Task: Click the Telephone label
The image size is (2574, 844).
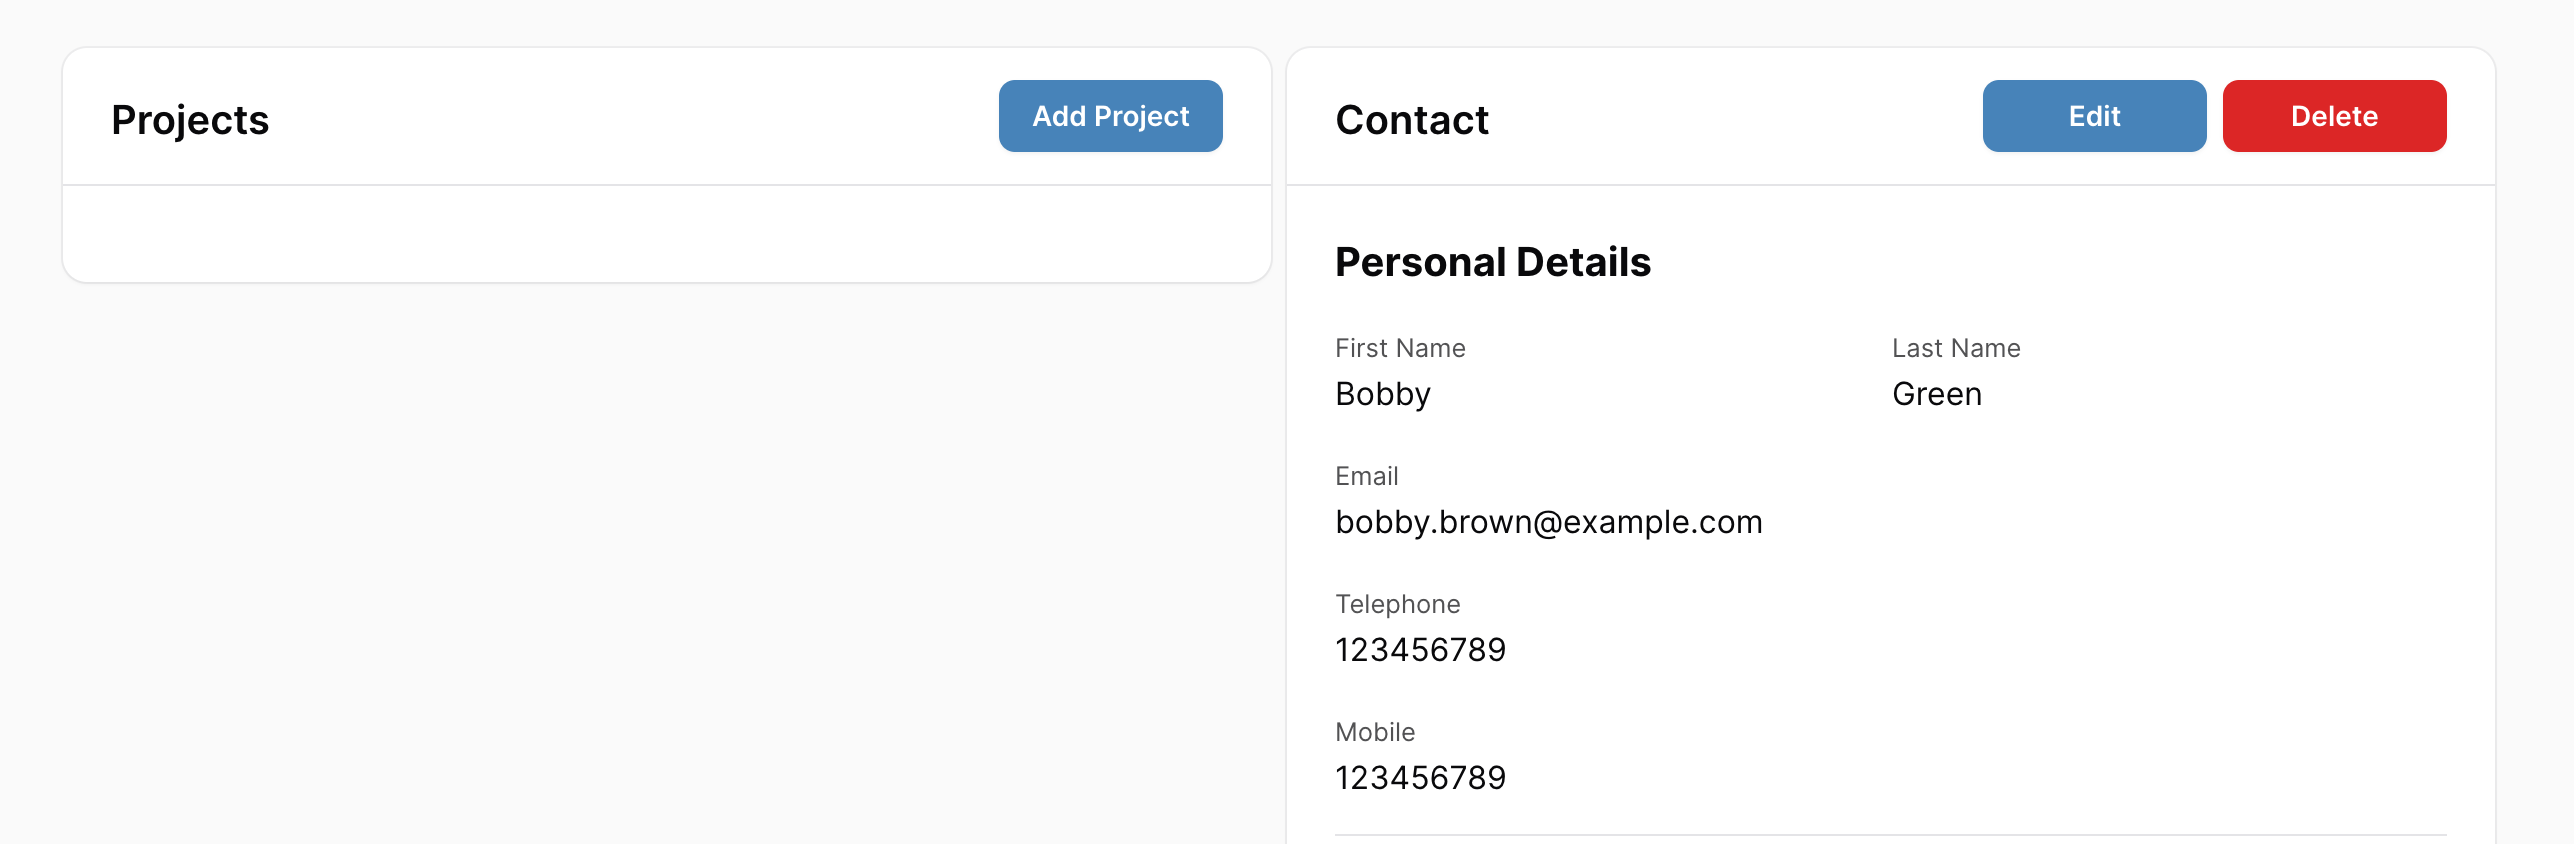Action: point(1397,604)
